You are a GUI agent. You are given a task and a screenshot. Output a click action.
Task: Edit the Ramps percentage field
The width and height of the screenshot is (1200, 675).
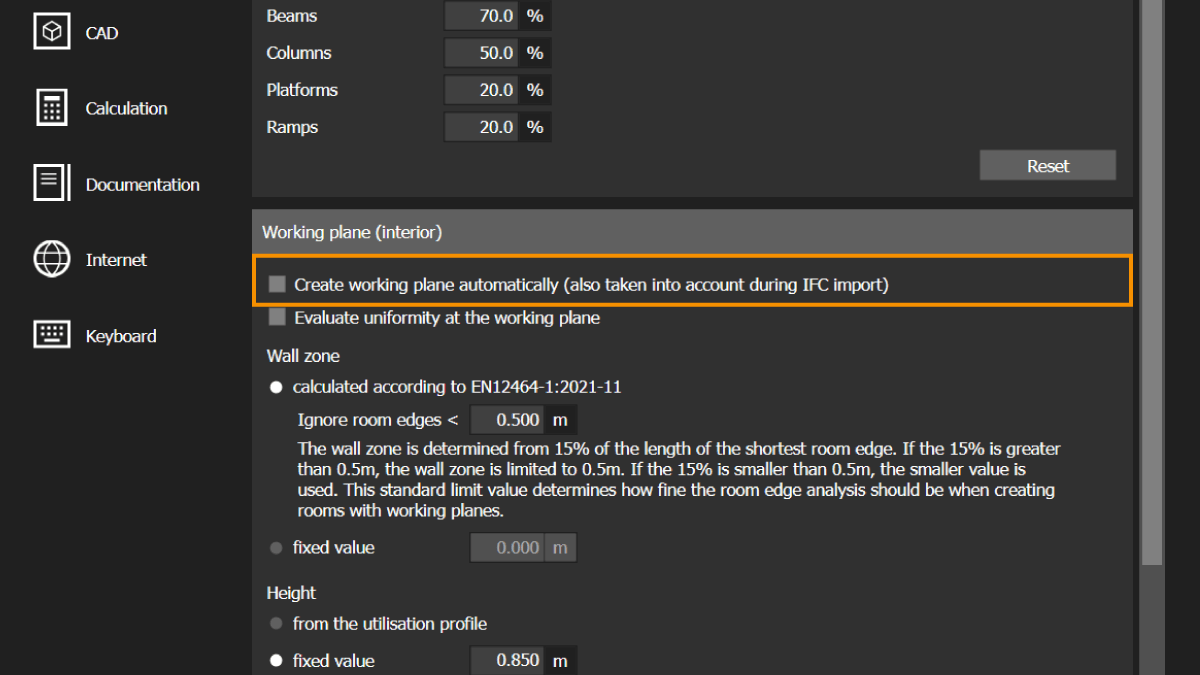482,127
